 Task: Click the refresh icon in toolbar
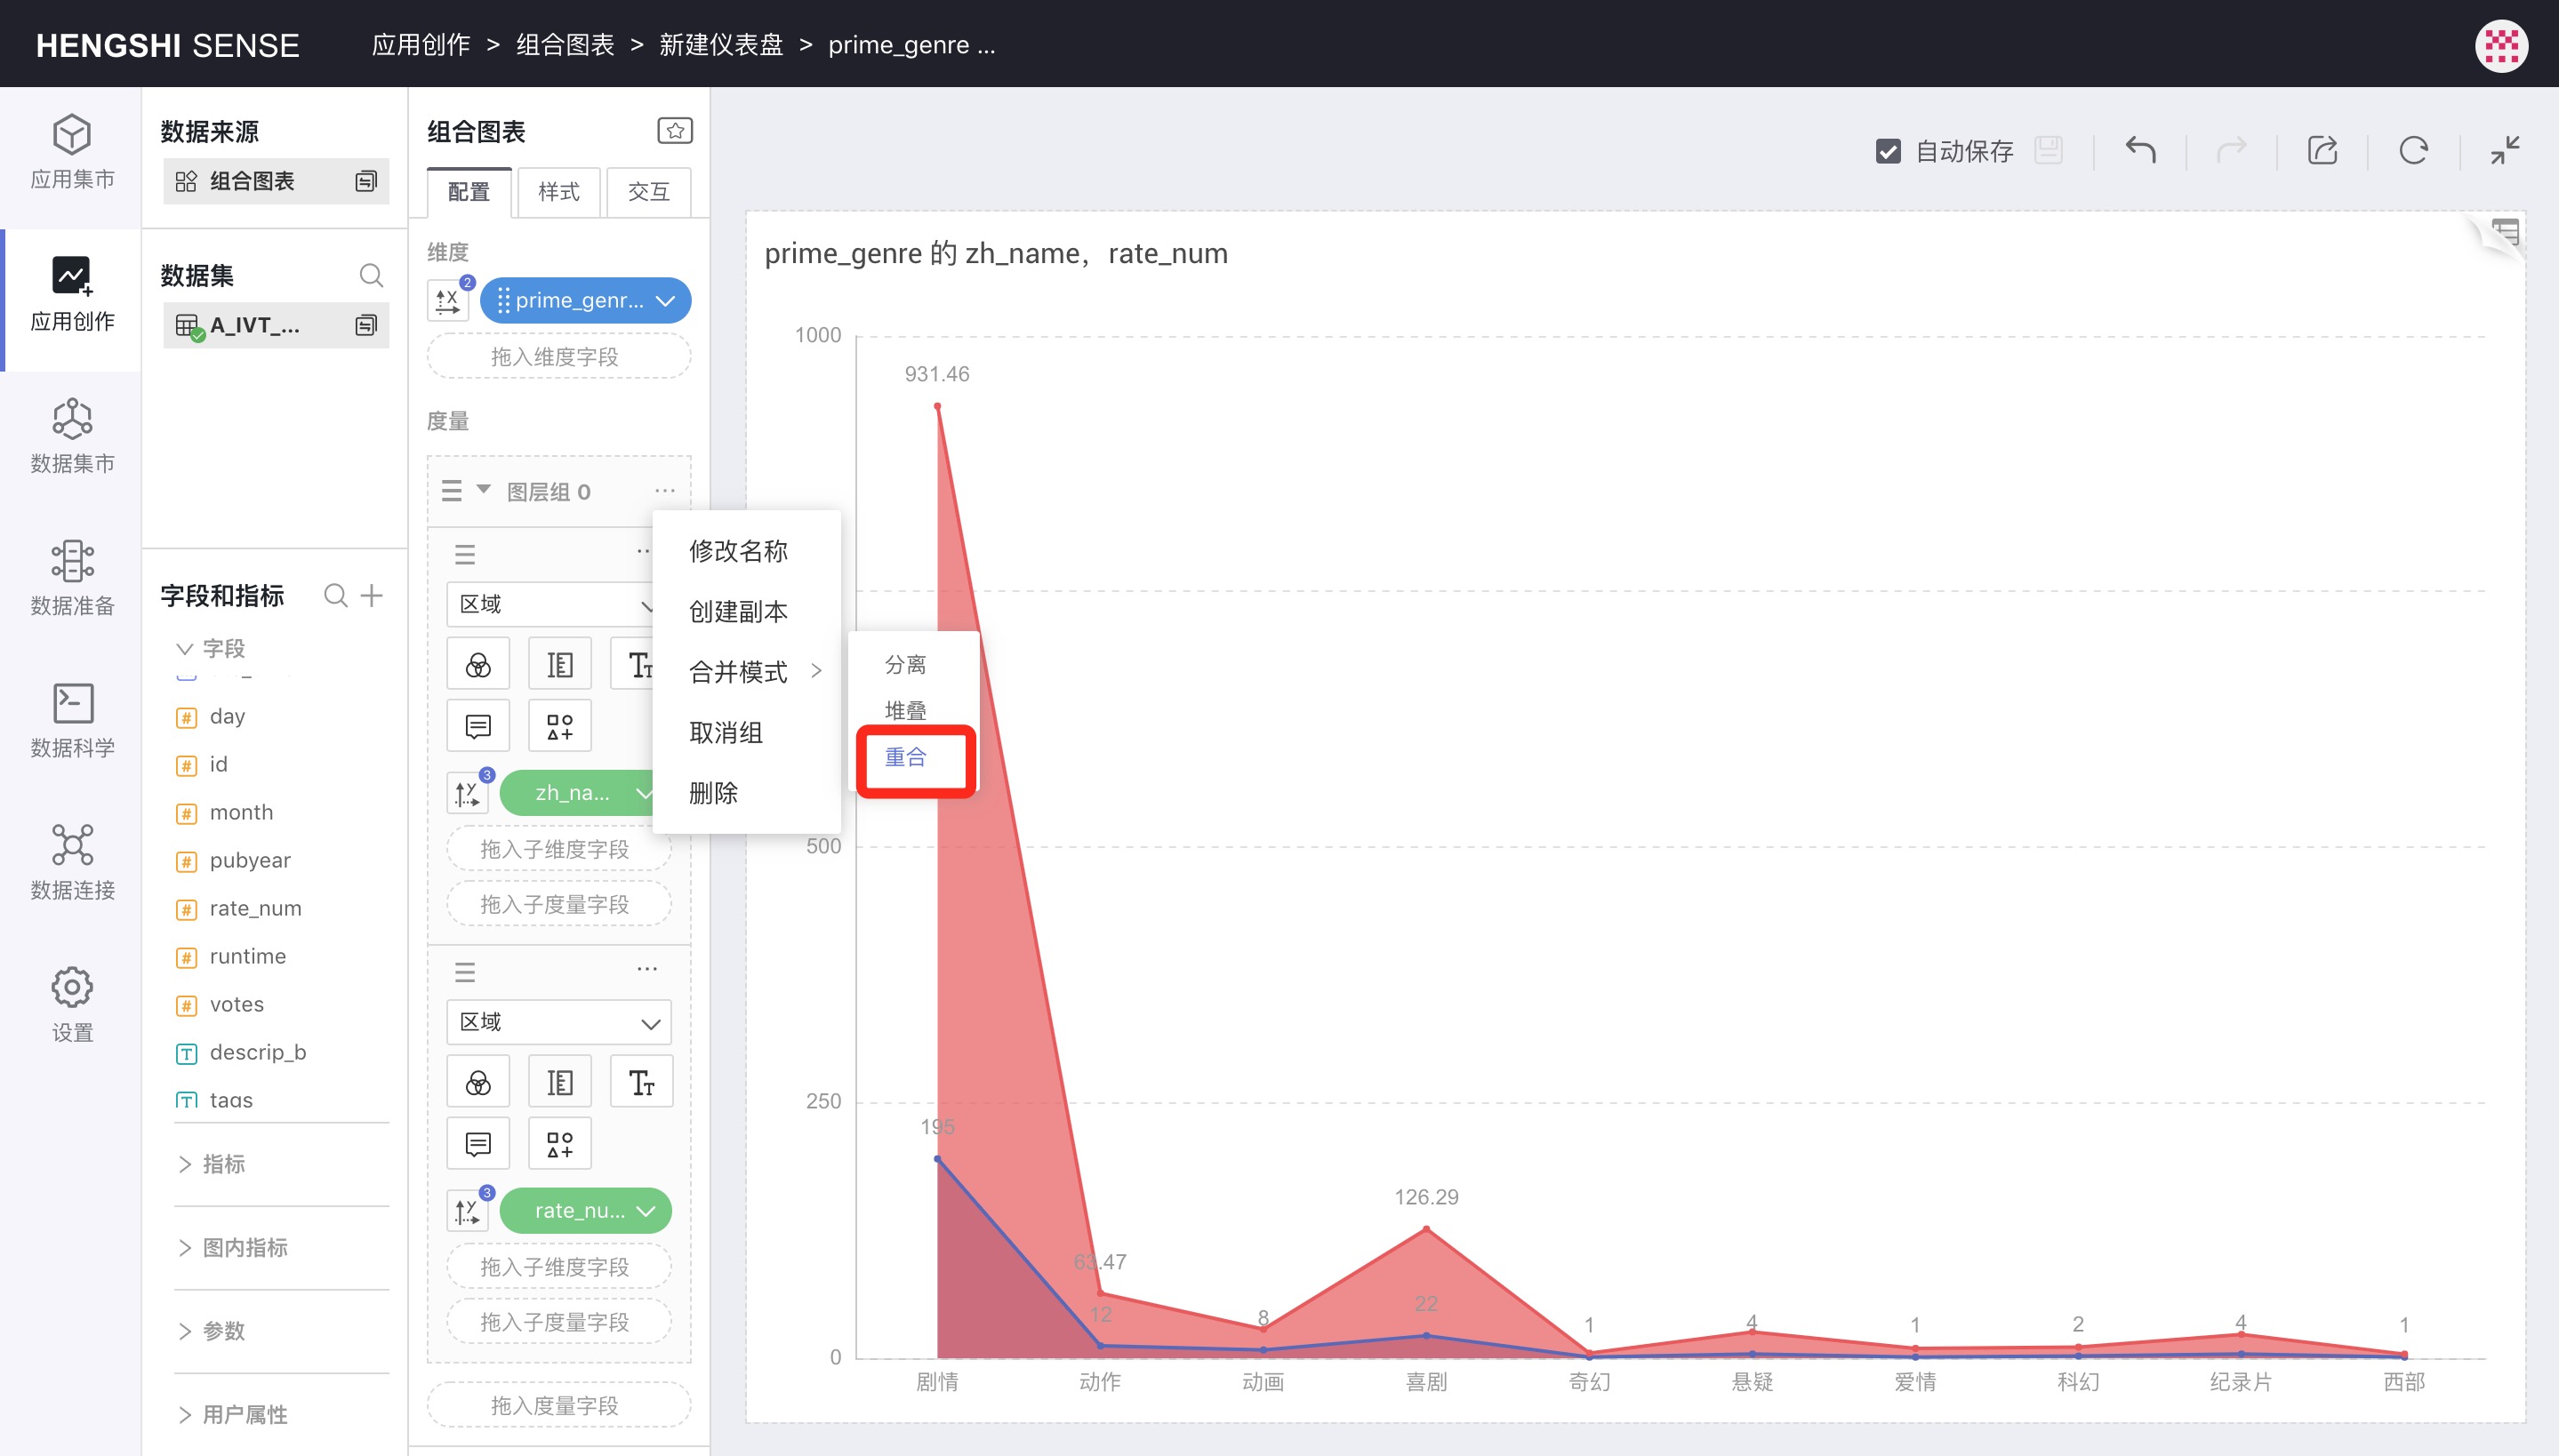point(2413,151)
